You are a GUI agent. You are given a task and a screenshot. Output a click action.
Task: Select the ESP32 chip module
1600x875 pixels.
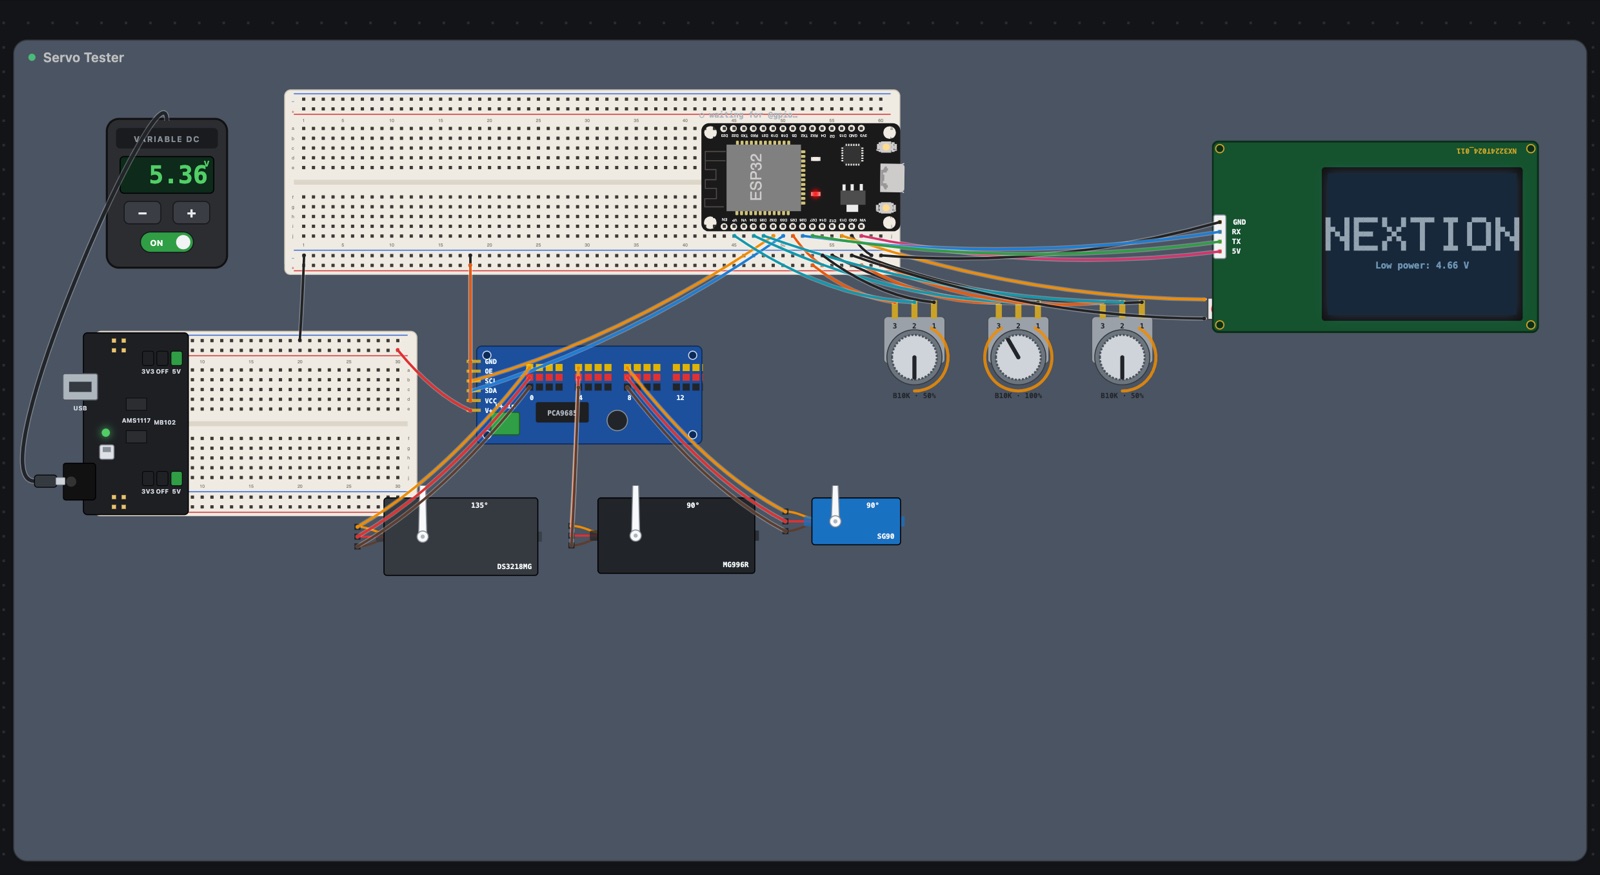pyautogui.click(x=764, y=178)
